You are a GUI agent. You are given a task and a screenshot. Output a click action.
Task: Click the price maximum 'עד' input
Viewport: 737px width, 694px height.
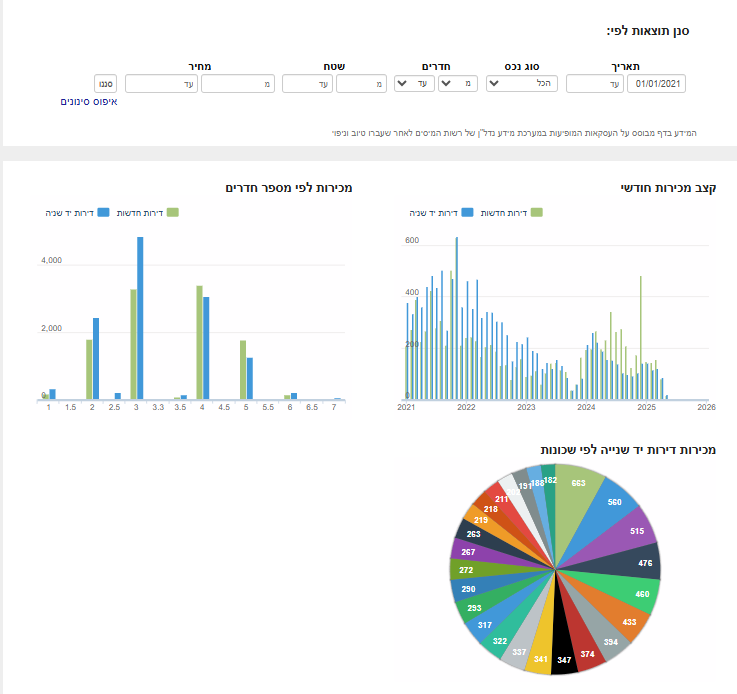tap(160, 84)
